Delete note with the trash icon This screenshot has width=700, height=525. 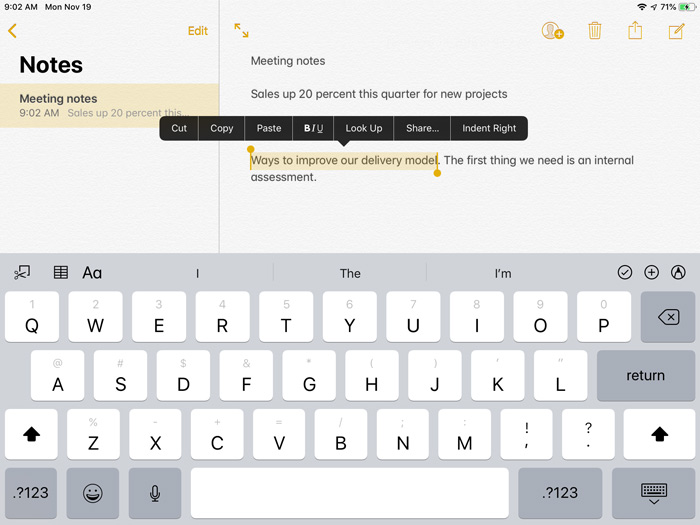pos(595,31)
